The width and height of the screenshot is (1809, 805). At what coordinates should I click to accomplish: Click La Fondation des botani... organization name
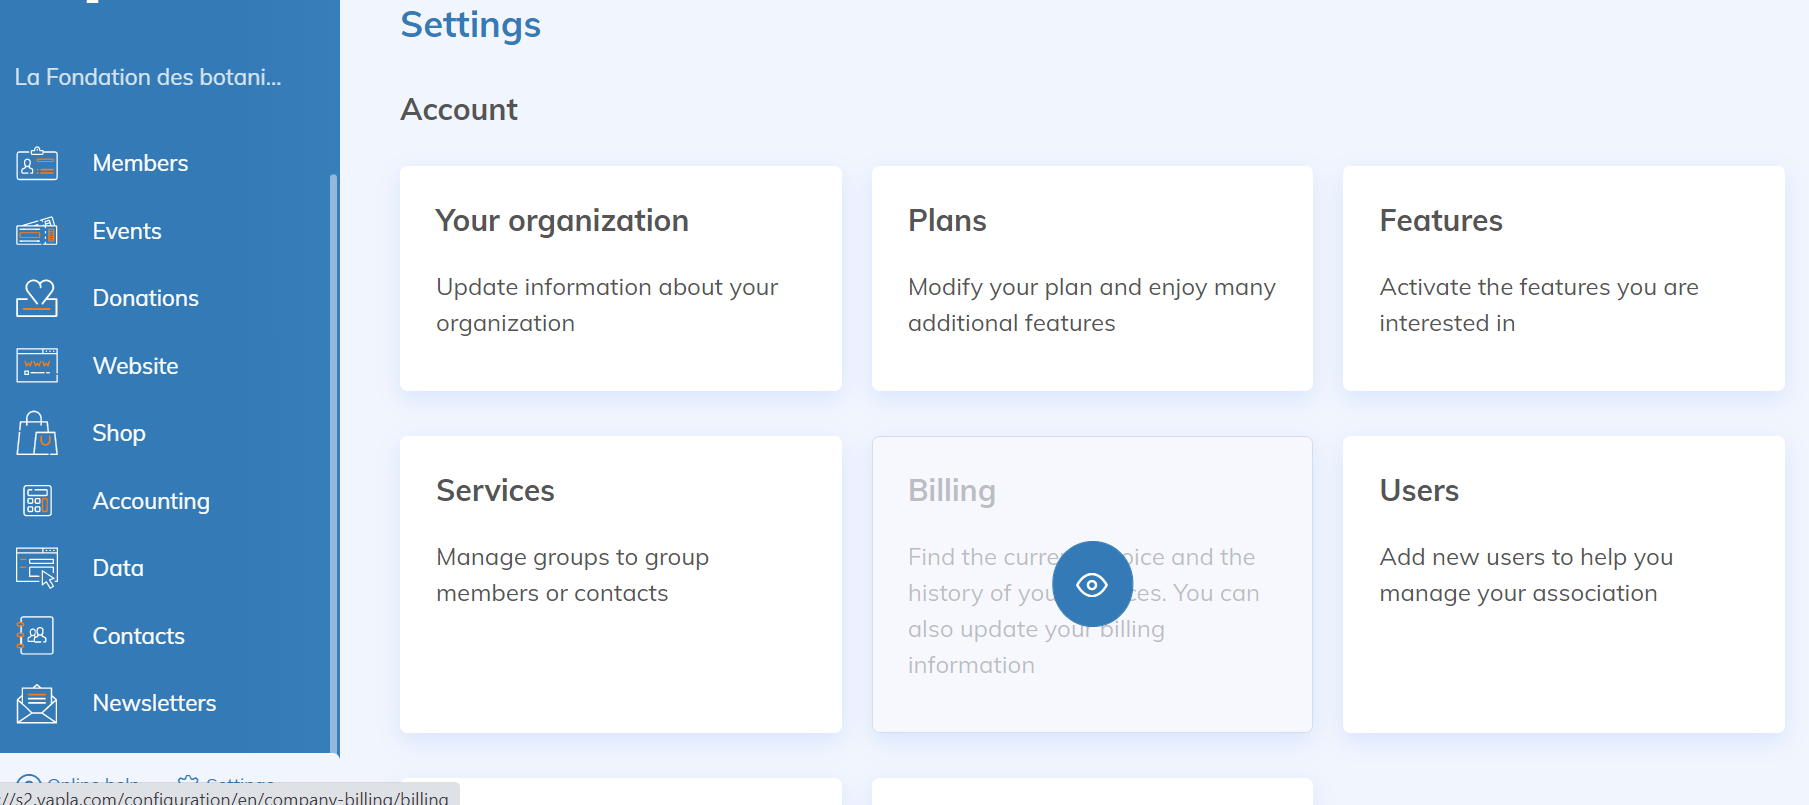(x=148, y=77)
